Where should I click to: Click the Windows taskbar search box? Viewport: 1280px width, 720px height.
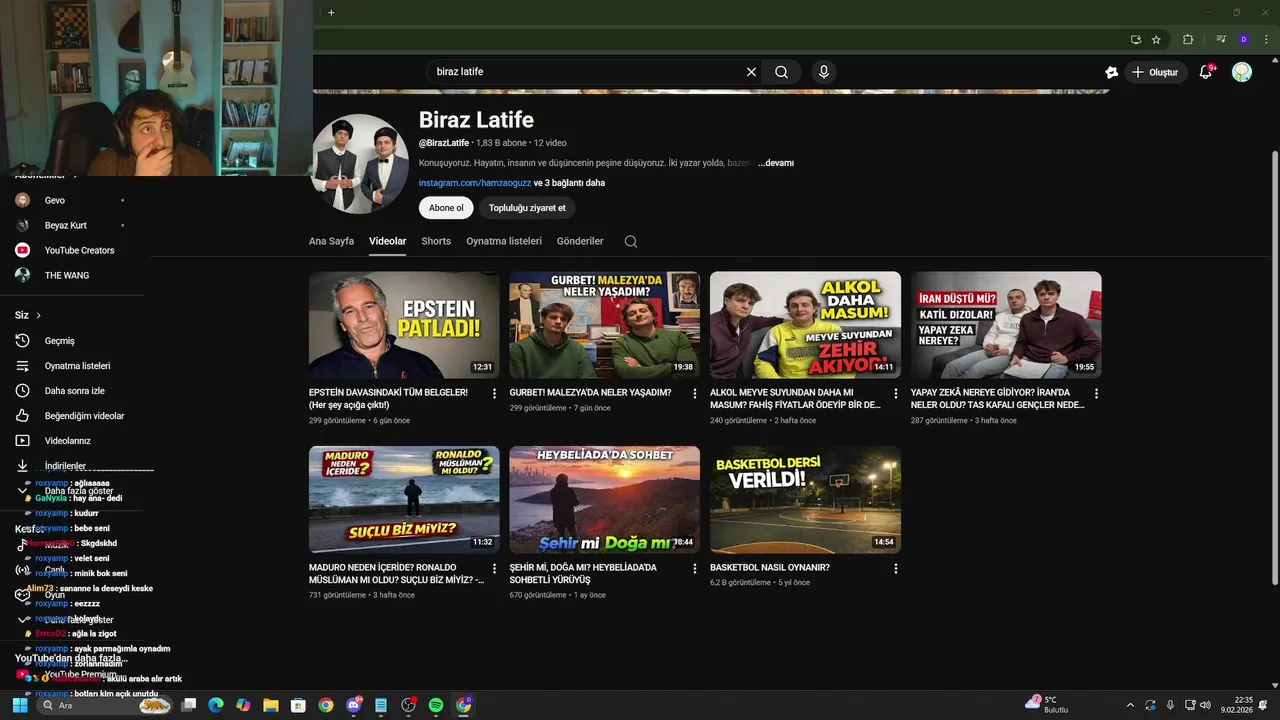click(x=105, y=705)
